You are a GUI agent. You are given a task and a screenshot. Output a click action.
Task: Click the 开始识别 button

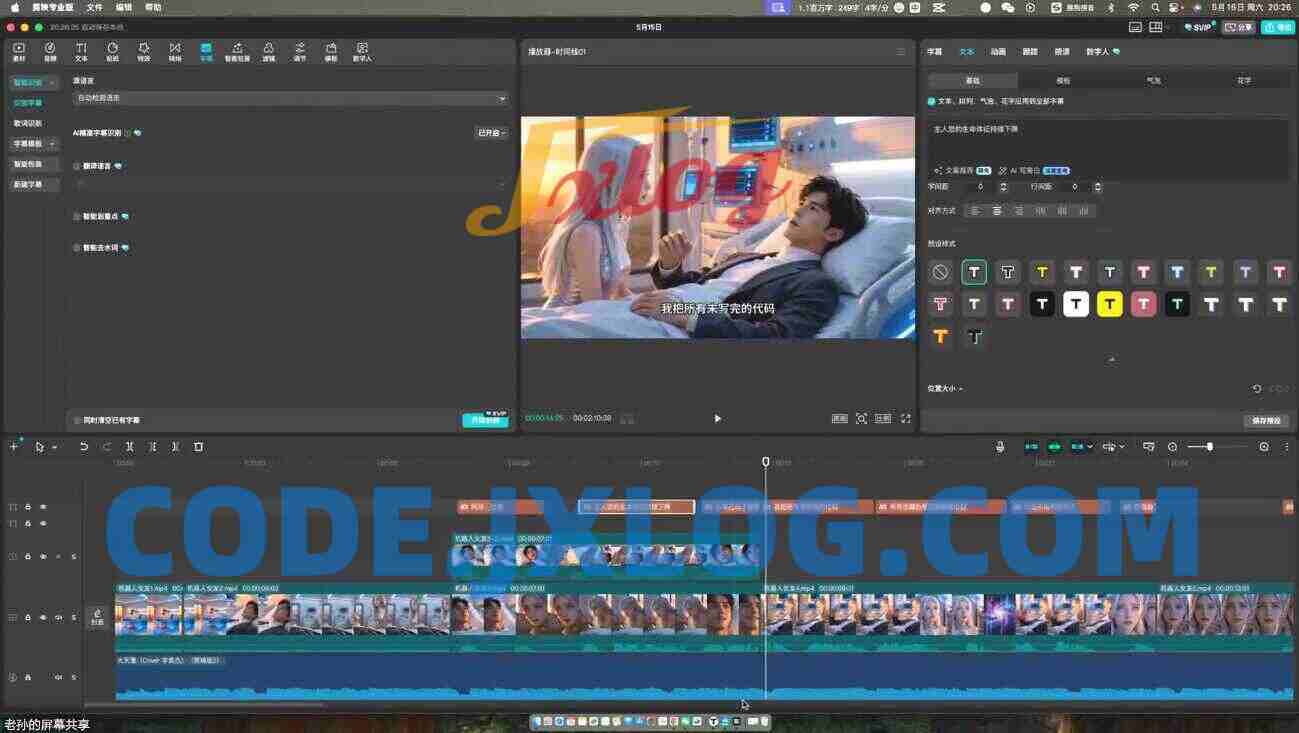click(485, 420)
